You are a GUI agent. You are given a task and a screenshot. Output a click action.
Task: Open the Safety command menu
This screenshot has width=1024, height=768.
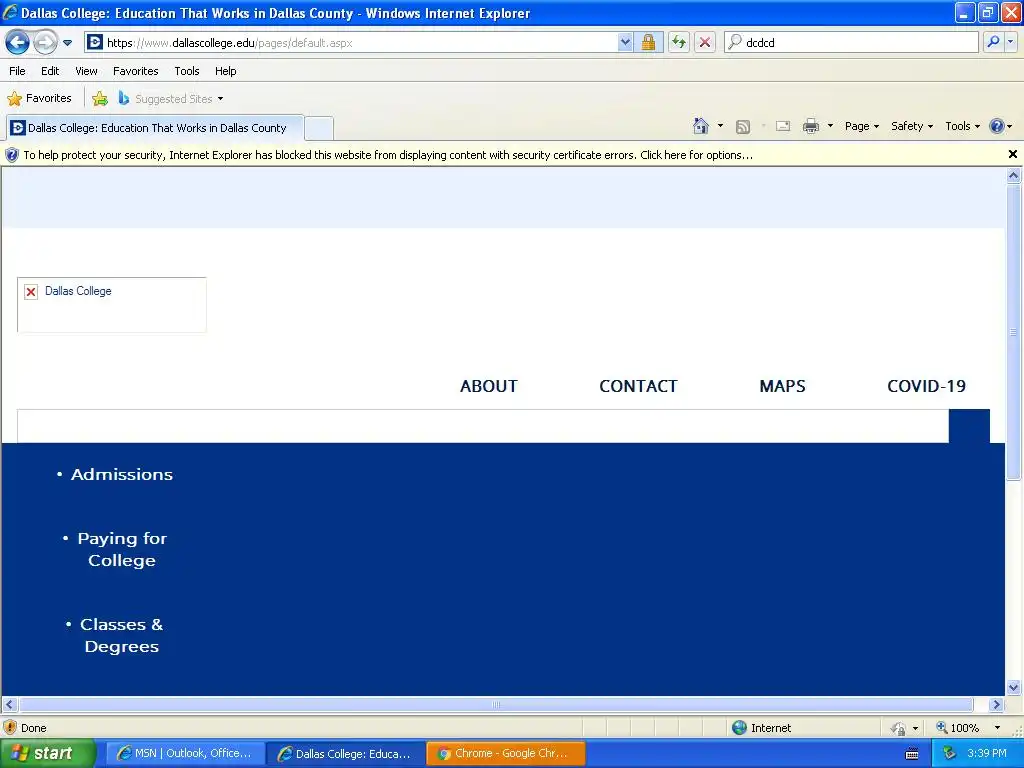[x=912, y=126]
